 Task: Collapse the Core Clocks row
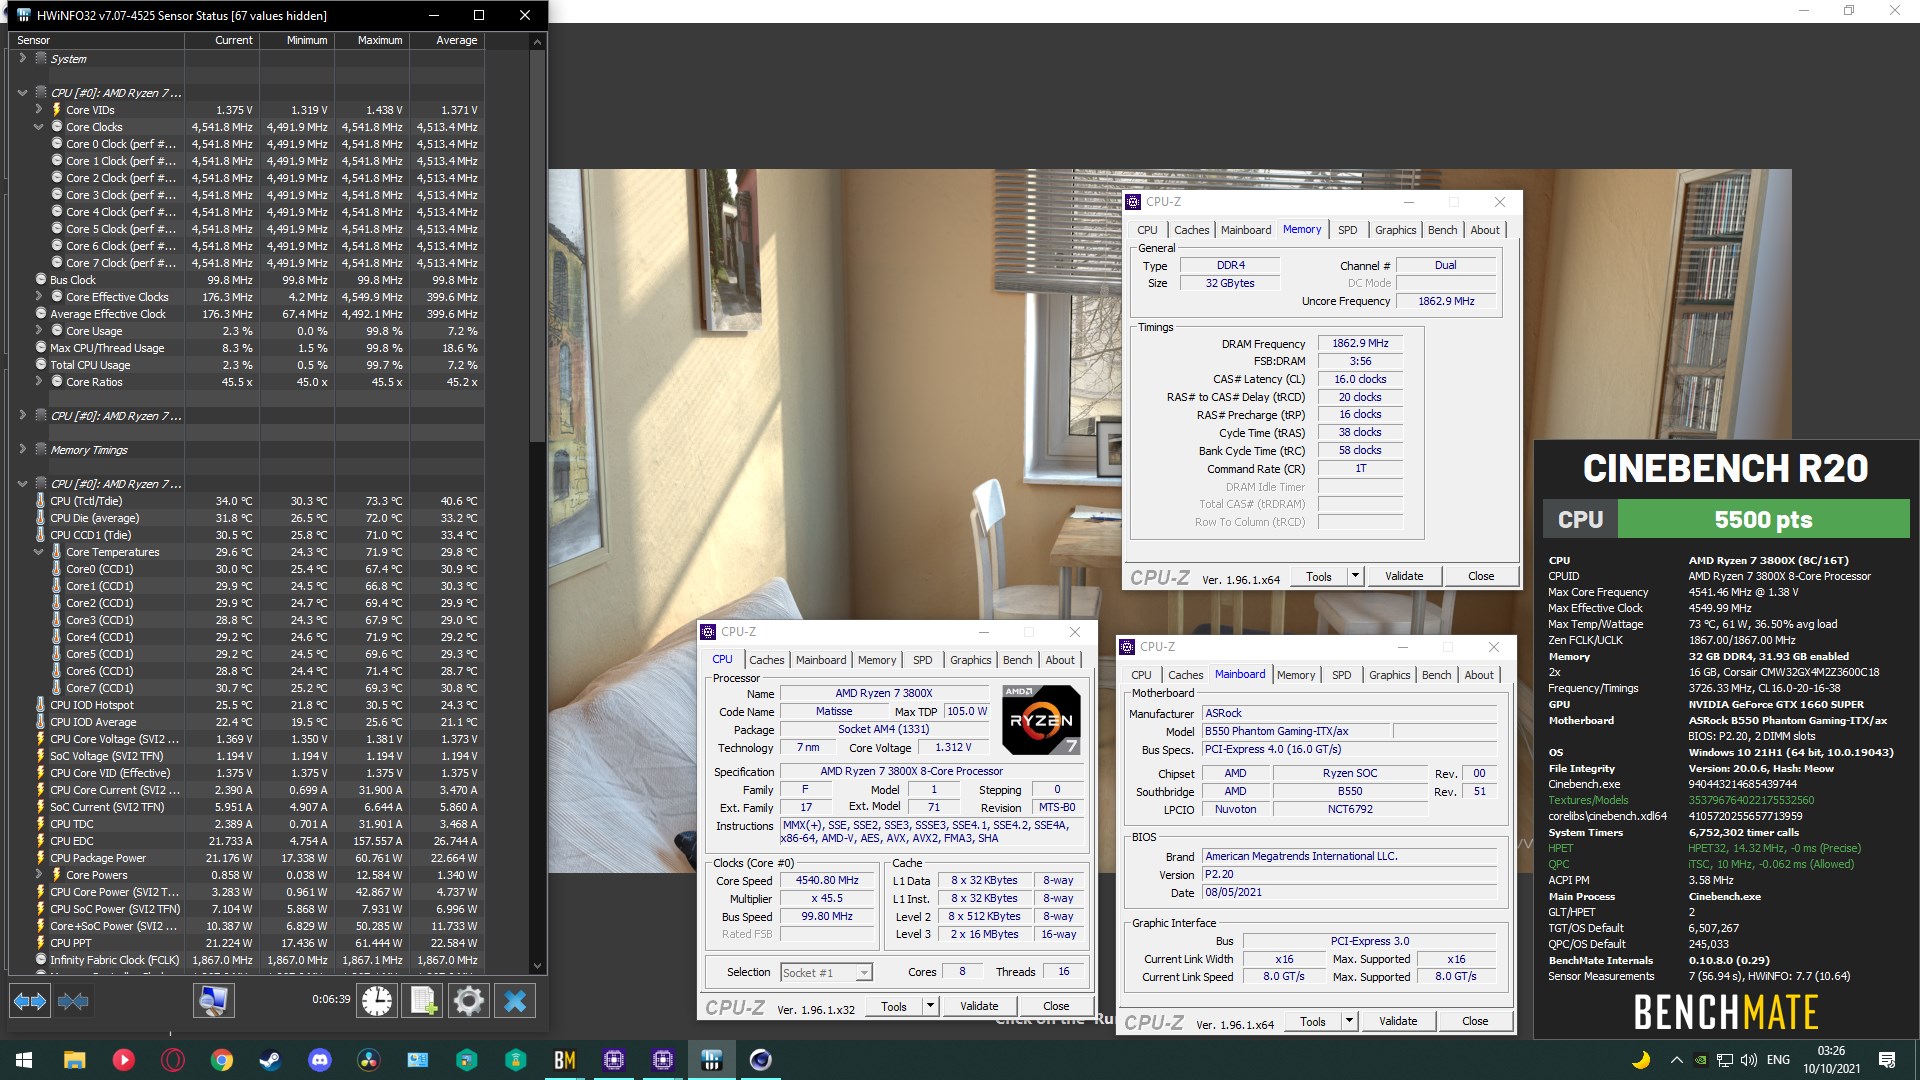(x=38, y=127)
